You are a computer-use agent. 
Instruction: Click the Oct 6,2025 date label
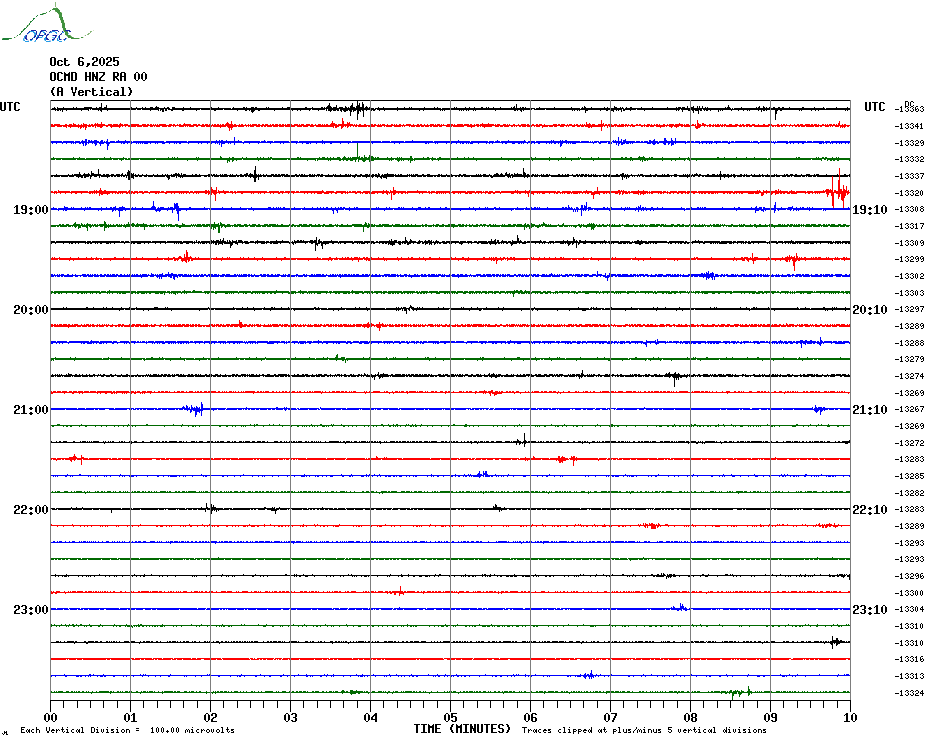[x=84, y=62]
